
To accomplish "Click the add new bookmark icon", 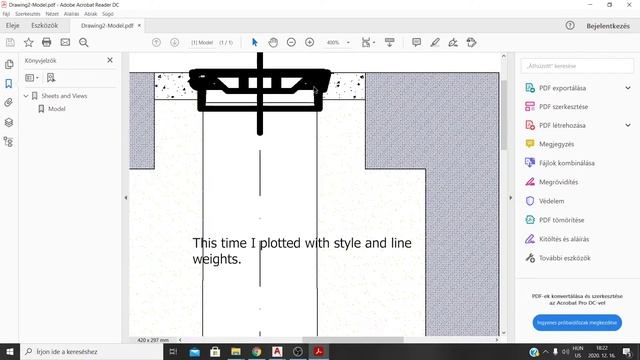I will (x=51, y=78).
